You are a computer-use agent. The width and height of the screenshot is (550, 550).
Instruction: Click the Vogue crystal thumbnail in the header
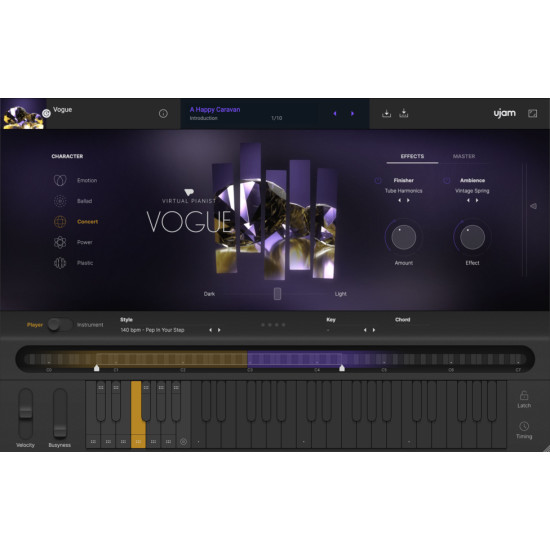(23, 114)
